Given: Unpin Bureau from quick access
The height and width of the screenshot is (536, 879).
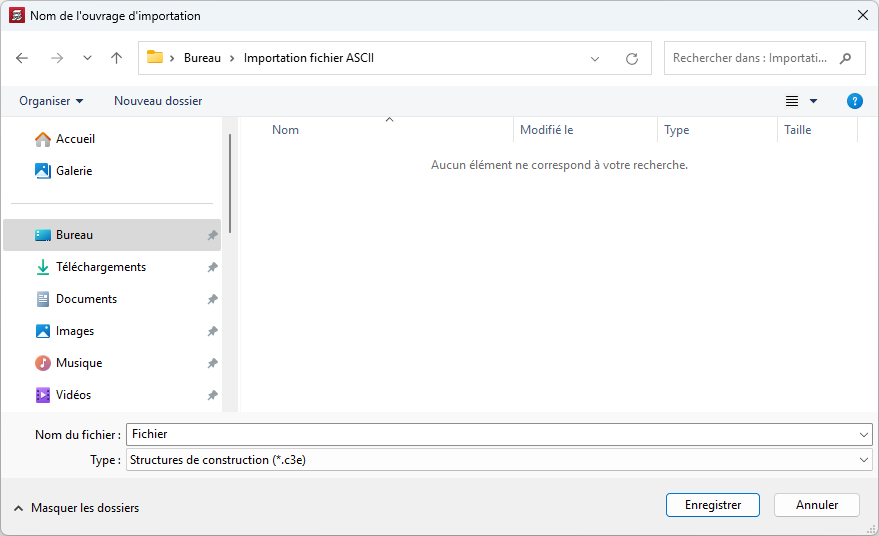Looking at the screenshot, I should pos(212,235).
